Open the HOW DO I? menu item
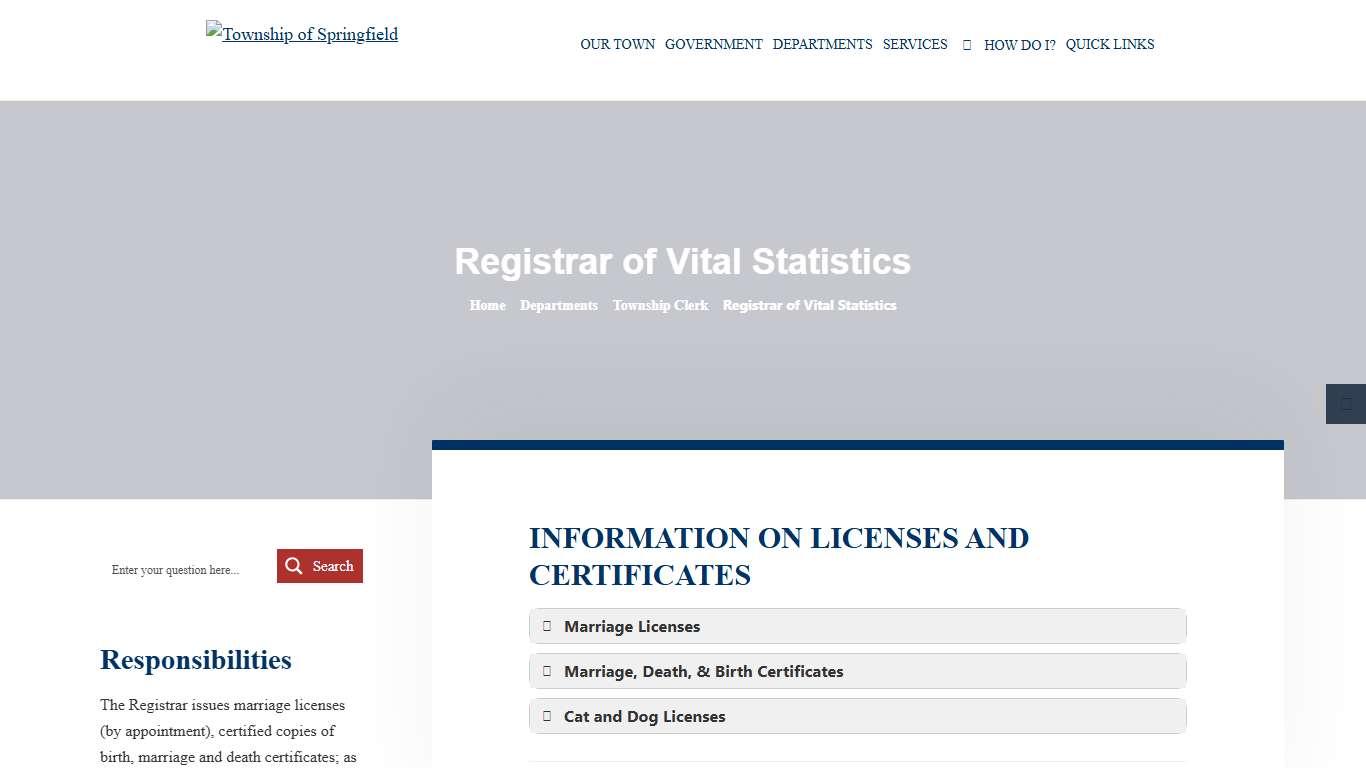Viewport: 1366px width, 768px height. coord(1019,44)
